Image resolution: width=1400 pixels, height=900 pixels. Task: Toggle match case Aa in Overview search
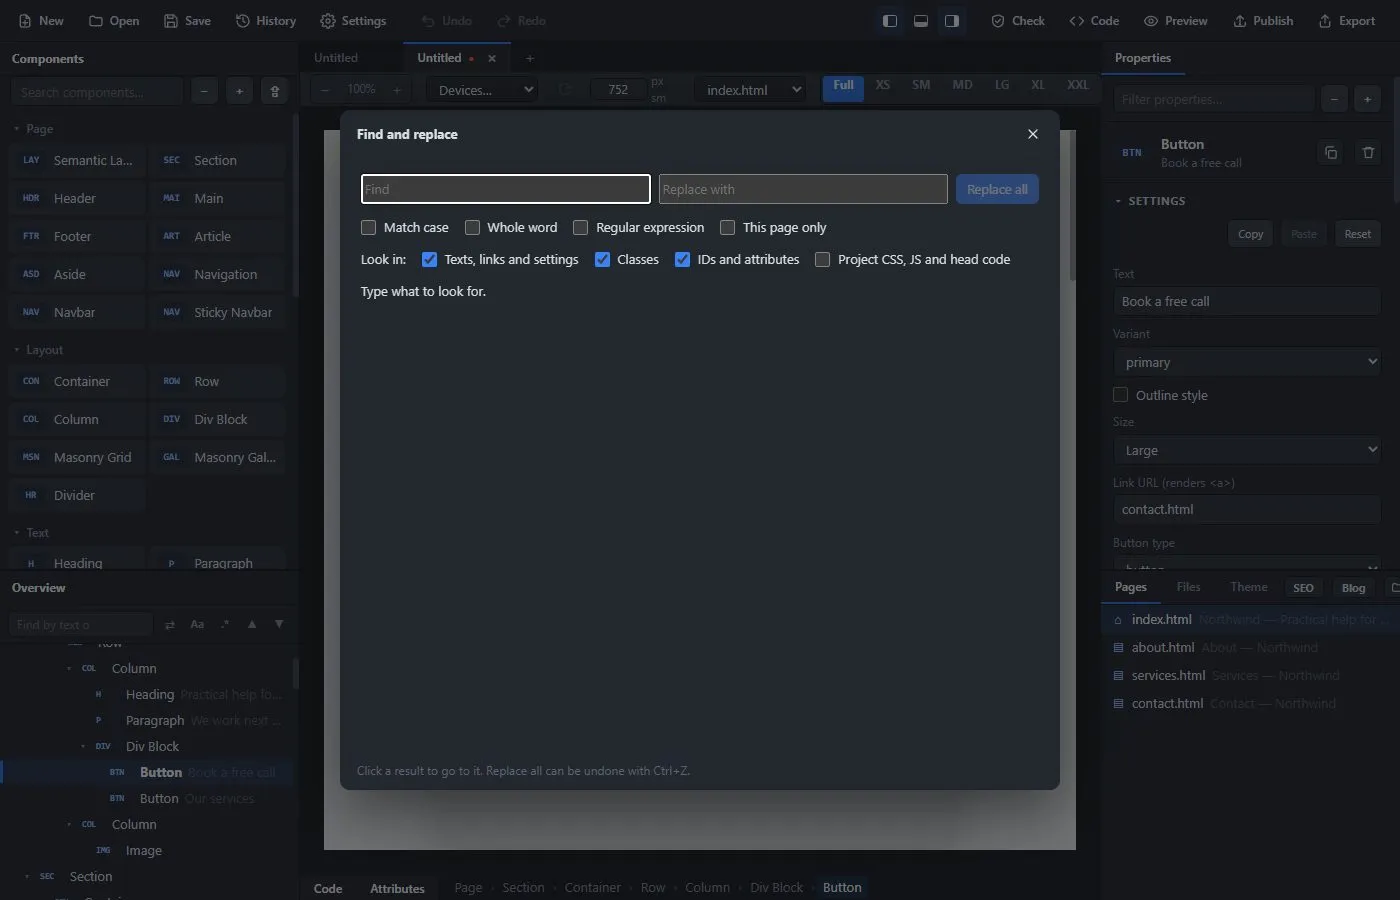pos(197,624)
